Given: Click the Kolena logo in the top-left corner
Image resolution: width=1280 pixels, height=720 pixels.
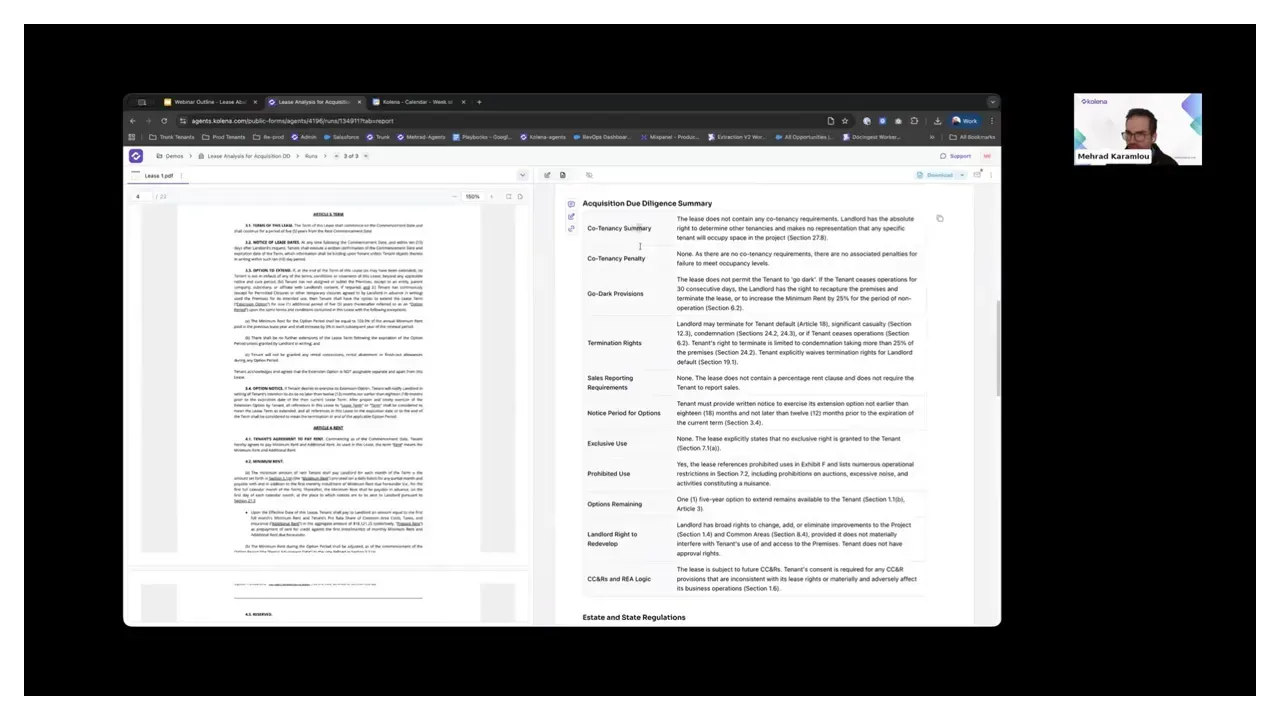Looking at the screenshot, I should pyautogui.click(x=136, y=156).
